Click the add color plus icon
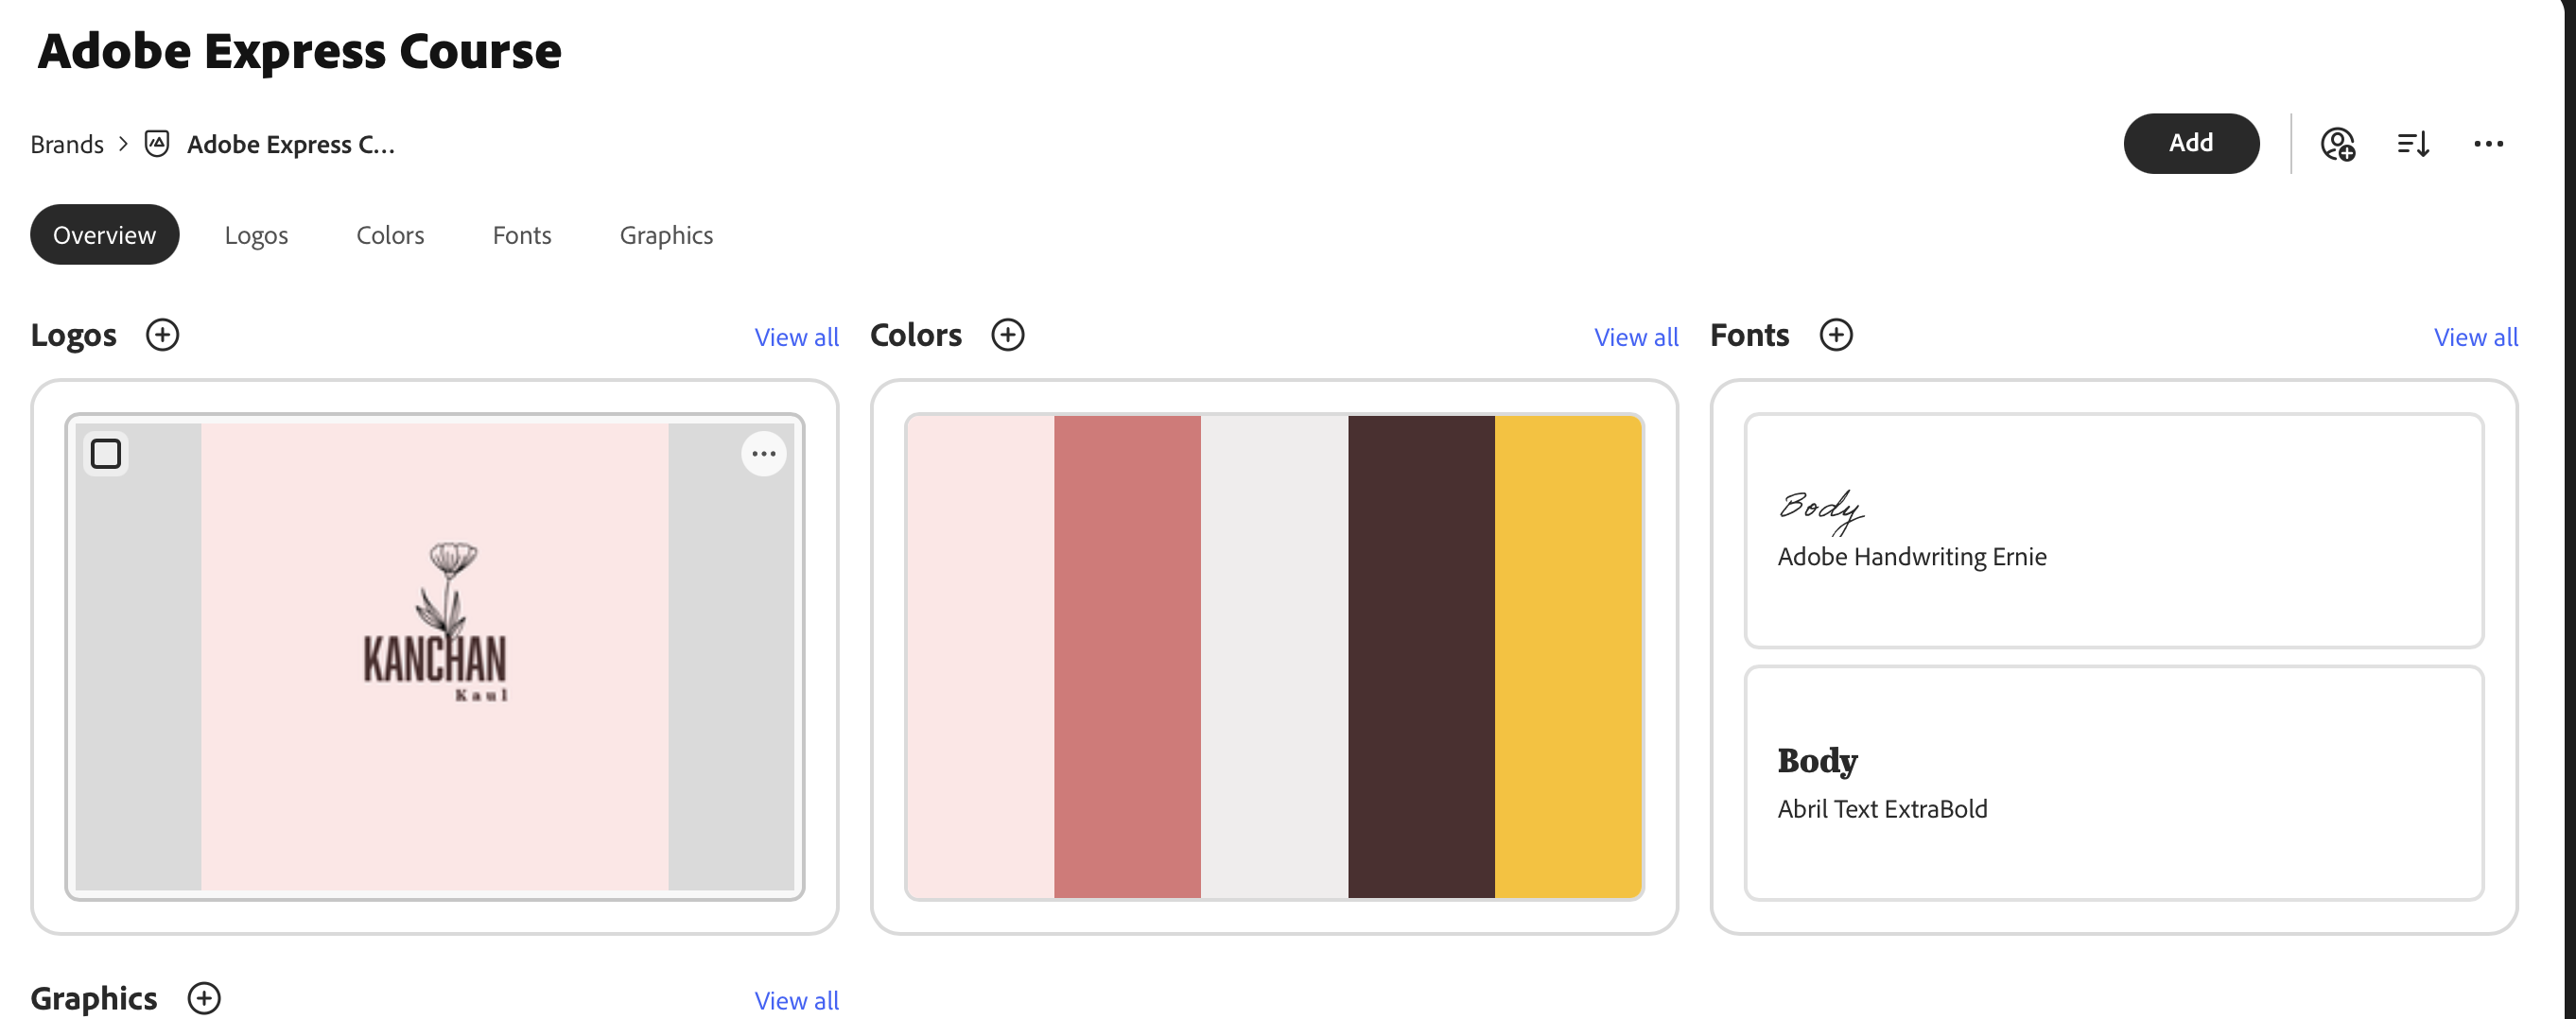2576x1019 pixels. (1008, 335)
